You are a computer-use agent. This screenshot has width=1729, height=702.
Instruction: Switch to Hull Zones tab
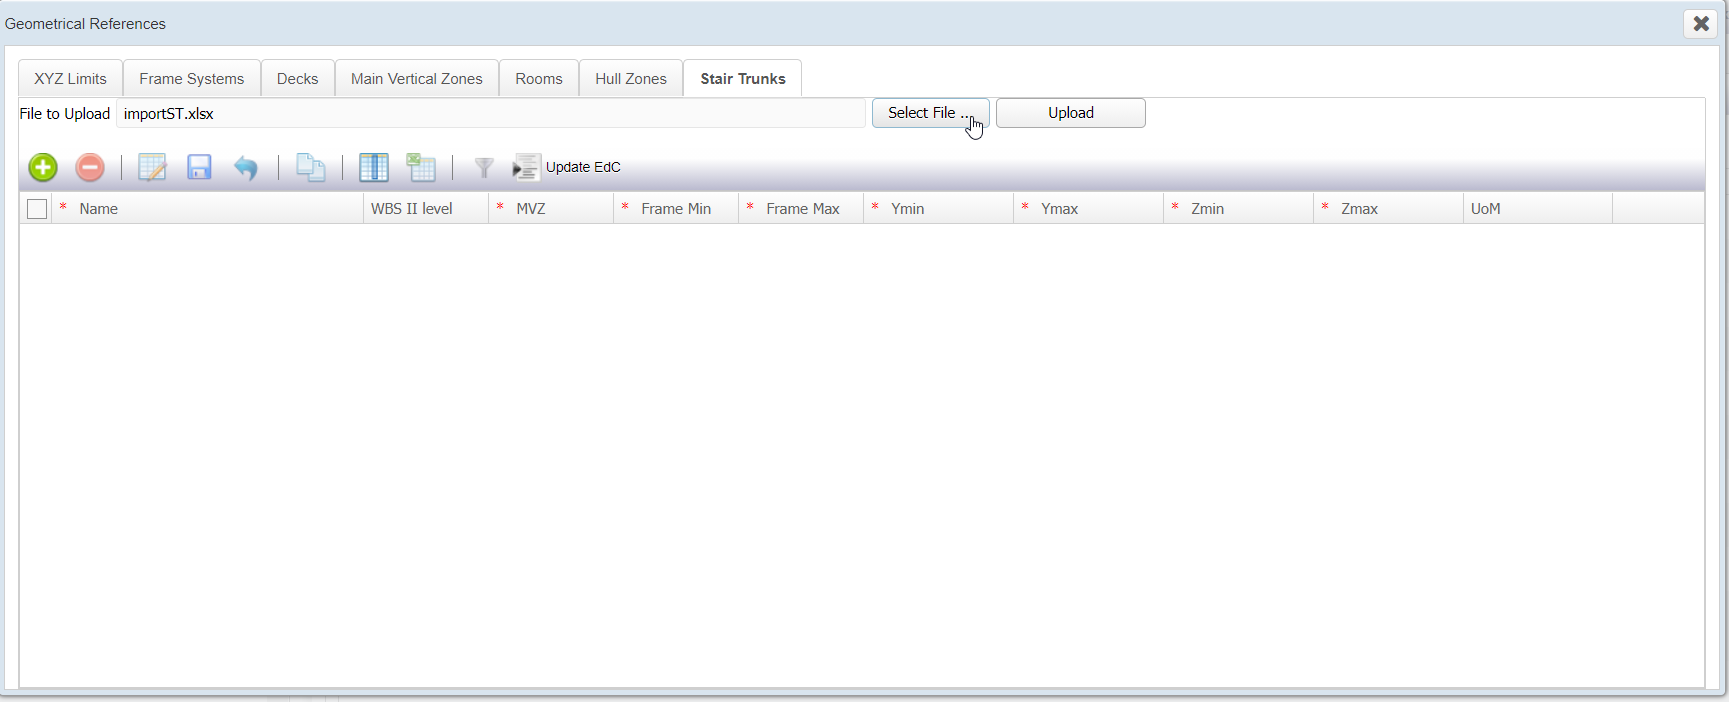click(x=631, y=78)
